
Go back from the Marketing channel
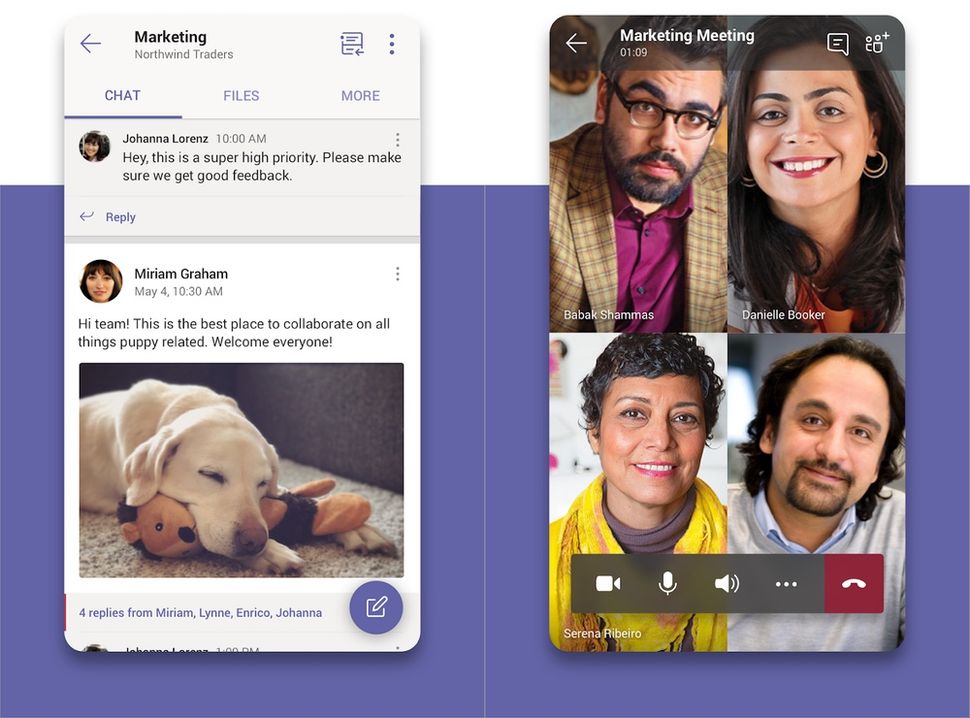click(89, 43)
